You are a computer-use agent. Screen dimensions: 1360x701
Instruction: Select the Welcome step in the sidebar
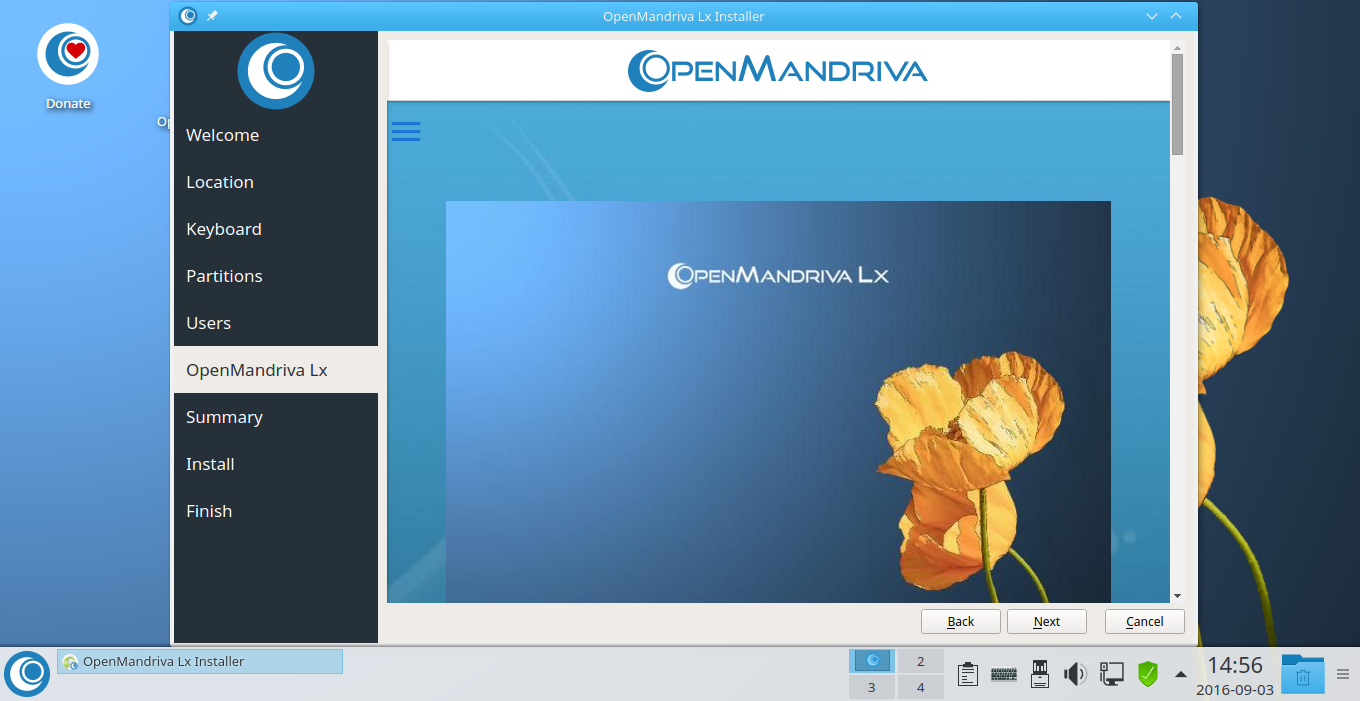[276, 135]
